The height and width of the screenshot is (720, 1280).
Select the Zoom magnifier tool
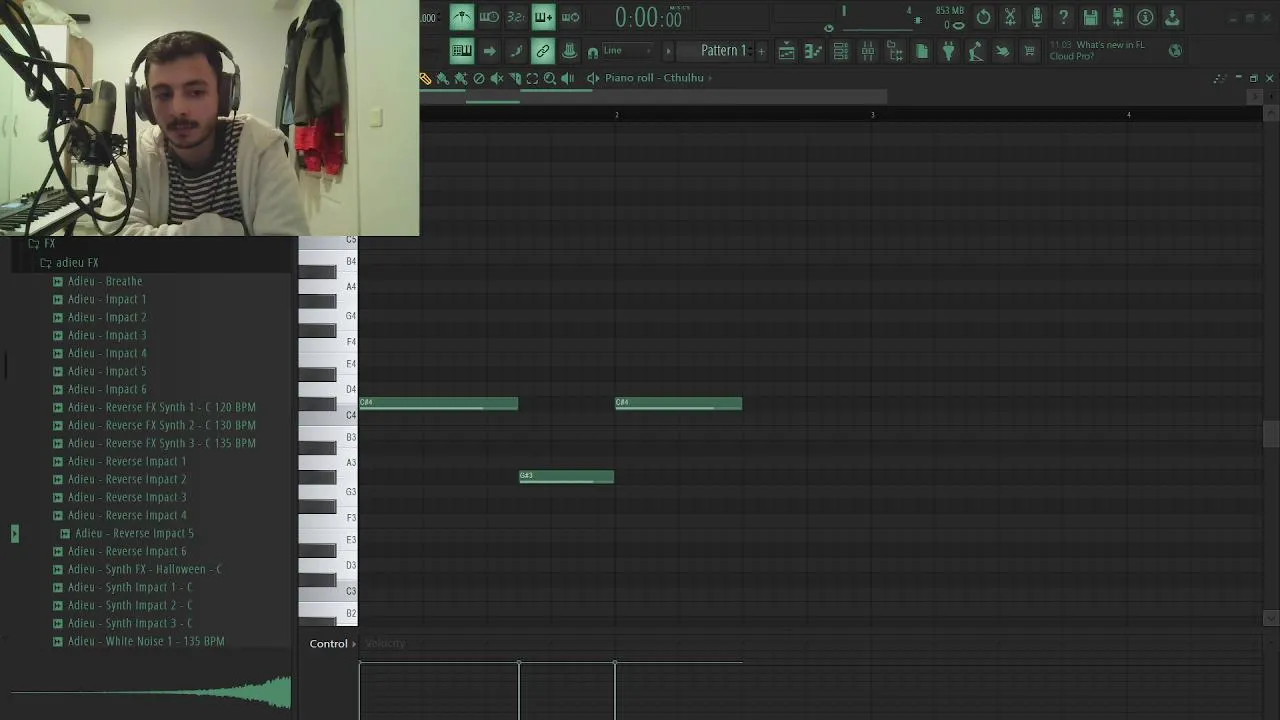pyautogui.click(x=550, y=78)
